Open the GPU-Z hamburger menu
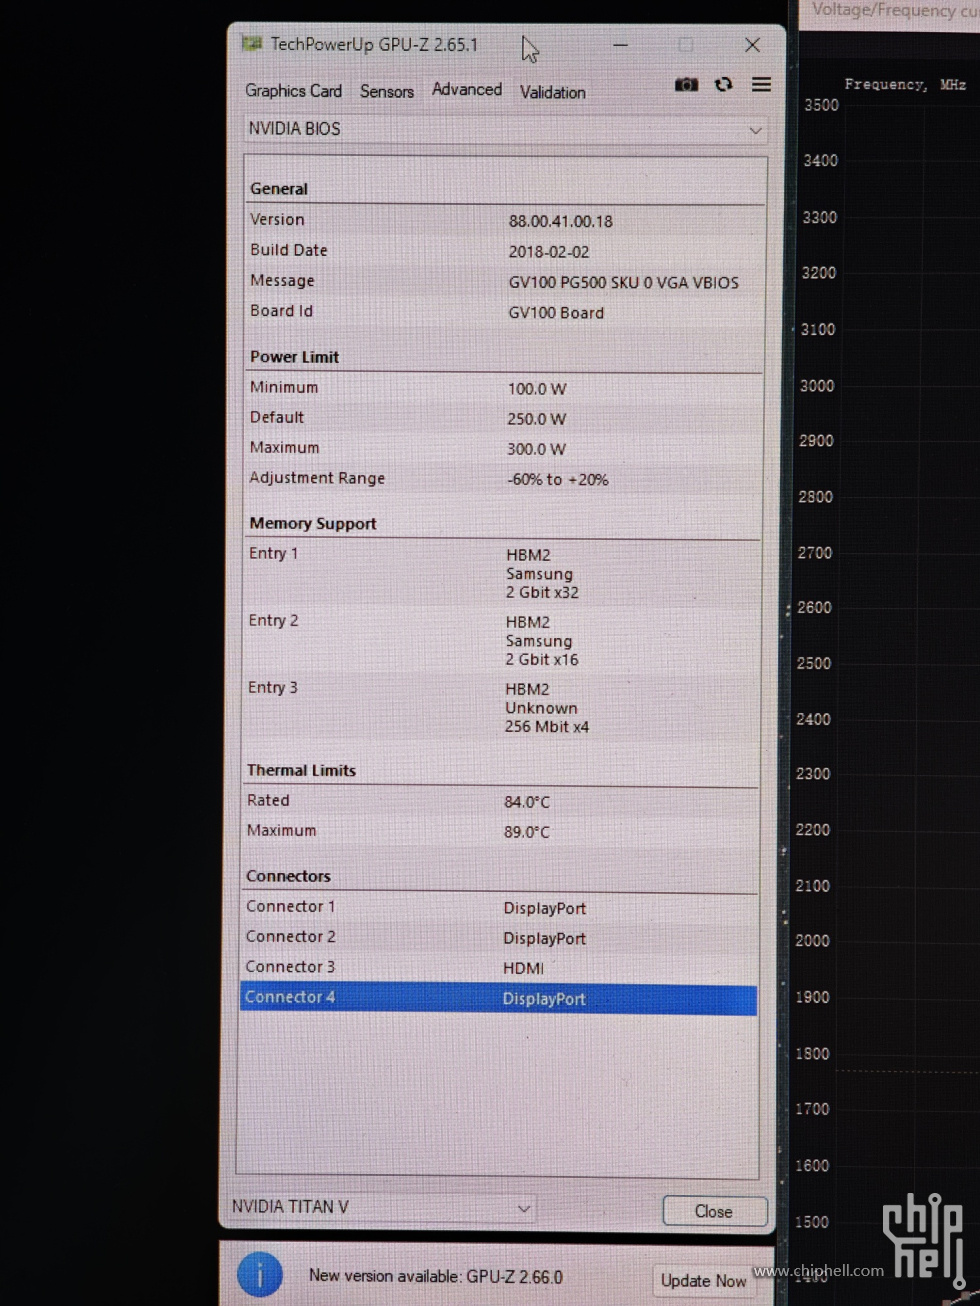The width and height of the screenshot is (980, 1306). (761, 85)
